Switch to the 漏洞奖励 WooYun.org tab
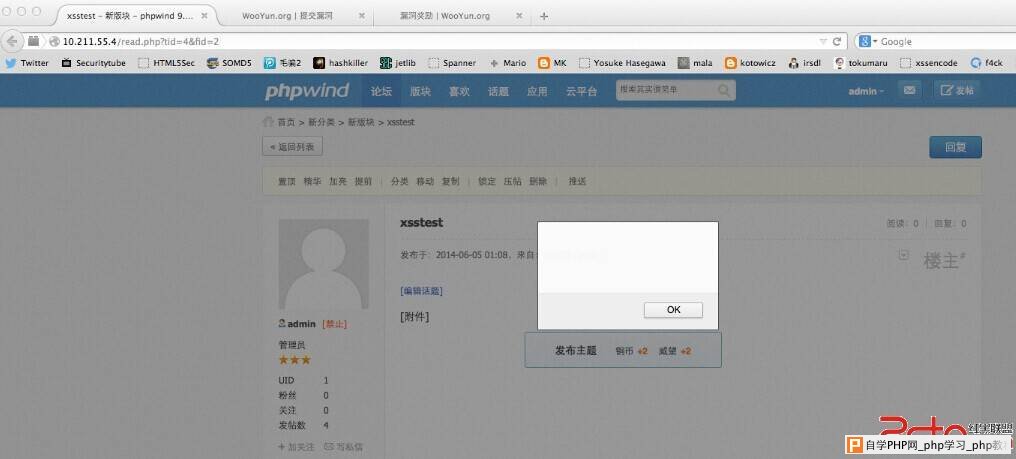The image size is (1016, 459). click(444, 16)
